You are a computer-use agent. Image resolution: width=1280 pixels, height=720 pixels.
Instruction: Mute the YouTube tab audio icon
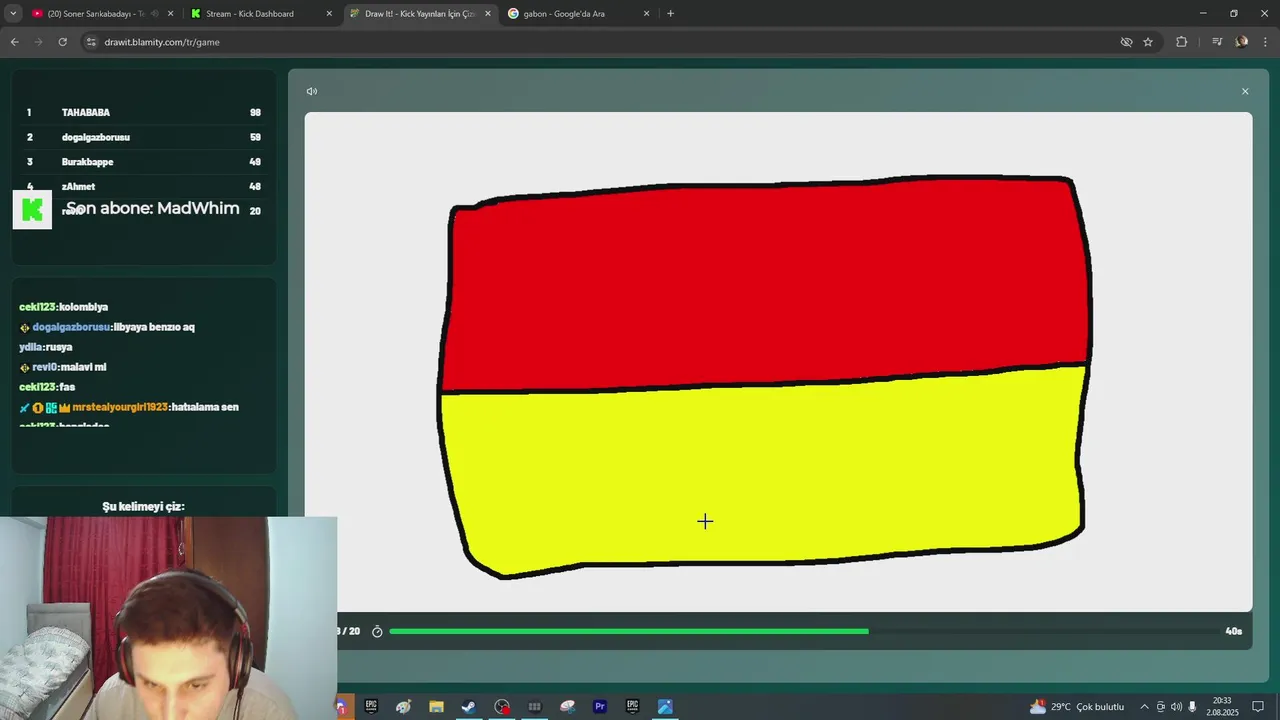tap(154, 14)
